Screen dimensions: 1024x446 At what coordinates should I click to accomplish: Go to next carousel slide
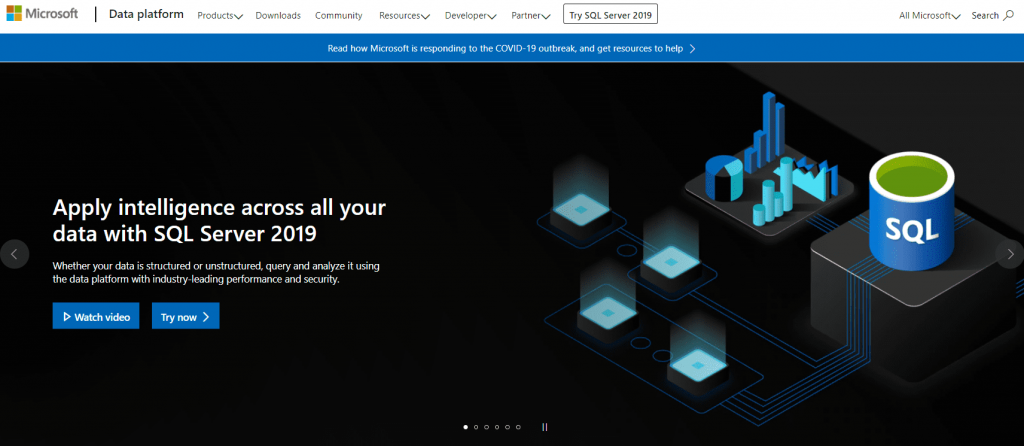click(1010, 254)
